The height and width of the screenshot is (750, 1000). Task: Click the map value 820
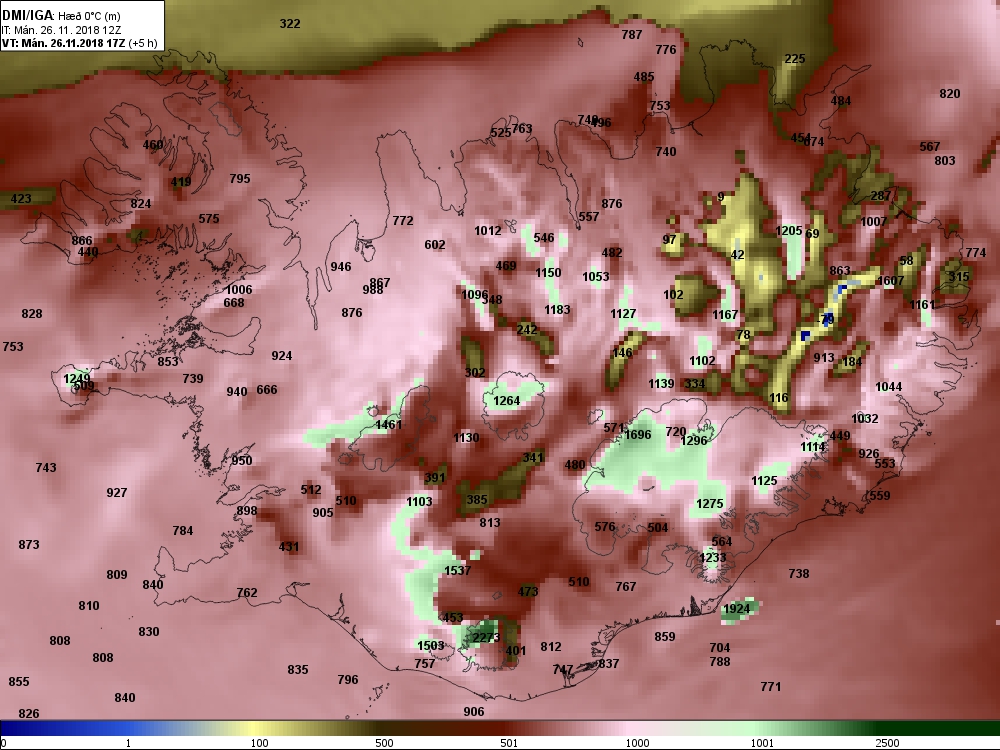[x=950, y=94]
